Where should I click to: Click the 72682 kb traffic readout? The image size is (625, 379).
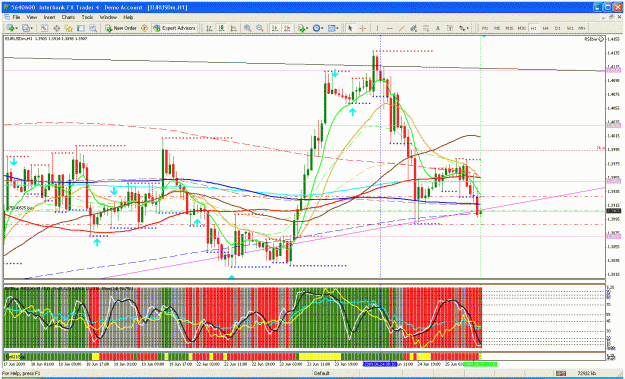587,373
